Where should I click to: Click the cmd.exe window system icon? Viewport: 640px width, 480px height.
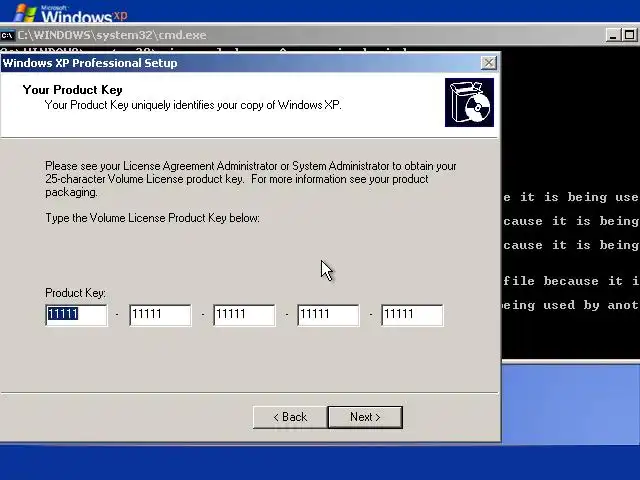[7, 36]
